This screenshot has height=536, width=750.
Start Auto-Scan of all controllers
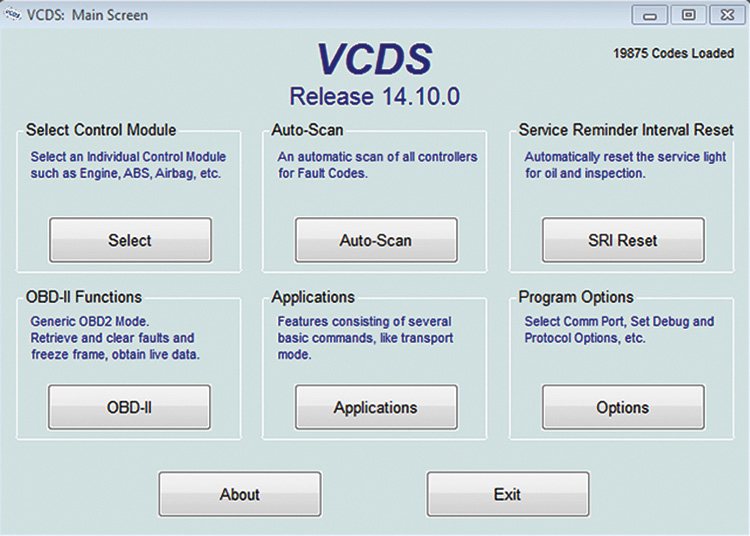[376, 240]
